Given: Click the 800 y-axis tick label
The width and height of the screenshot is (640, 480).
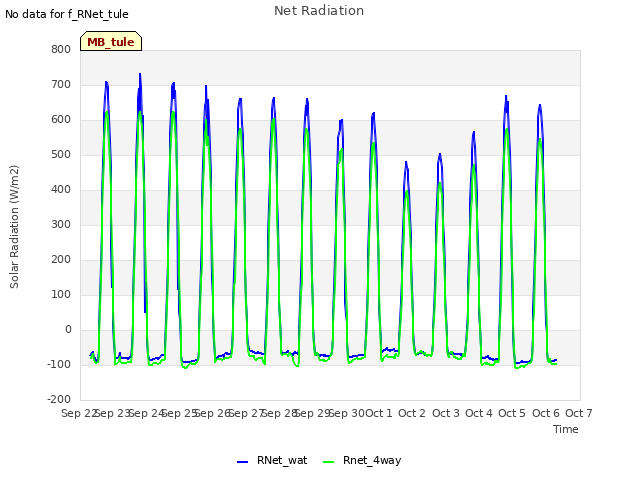Looking at the screenshot, I should (61, 49).
